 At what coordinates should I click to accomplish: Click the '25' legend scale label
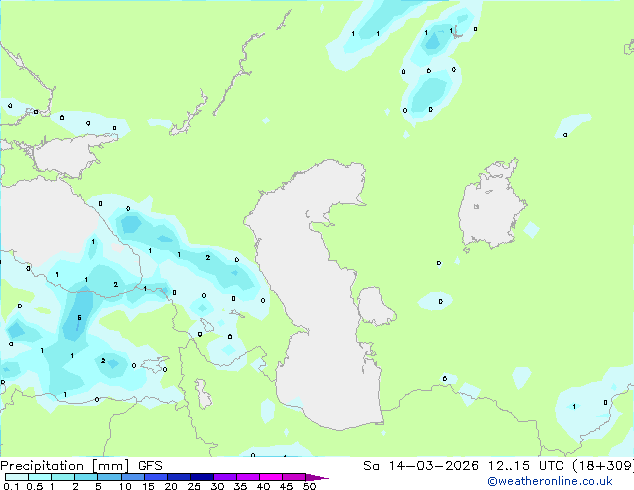click(x=194, y=486)
